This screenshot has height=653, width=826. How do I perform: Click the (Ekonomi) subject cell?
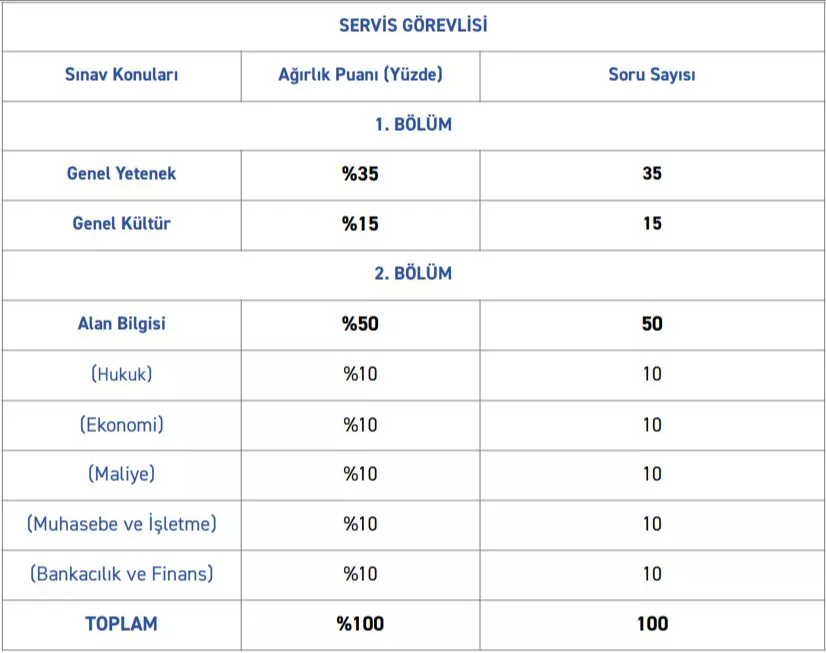click(122, 425)
